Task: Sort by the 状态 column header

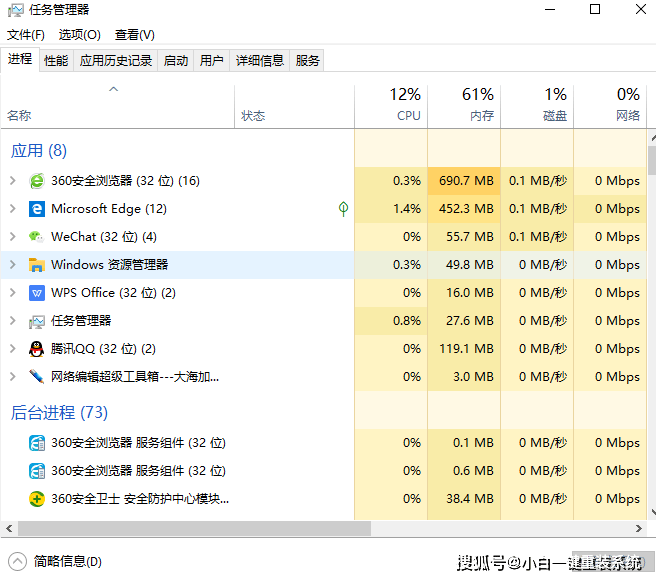Action: coord(294,107)
